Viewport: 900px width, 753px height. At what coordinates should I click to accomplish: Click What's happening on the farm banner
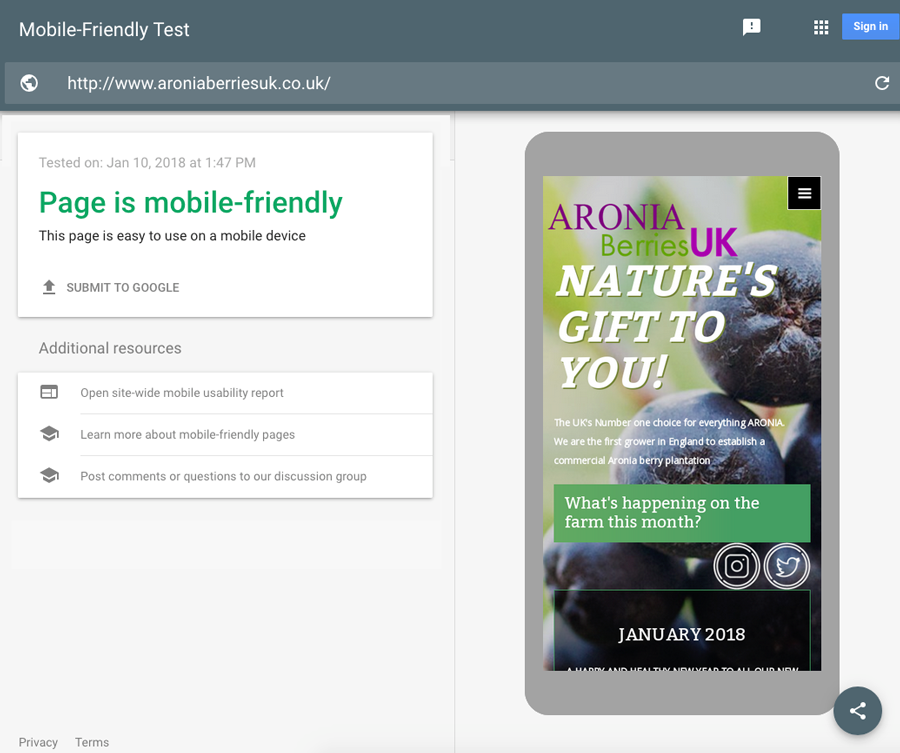682,513
